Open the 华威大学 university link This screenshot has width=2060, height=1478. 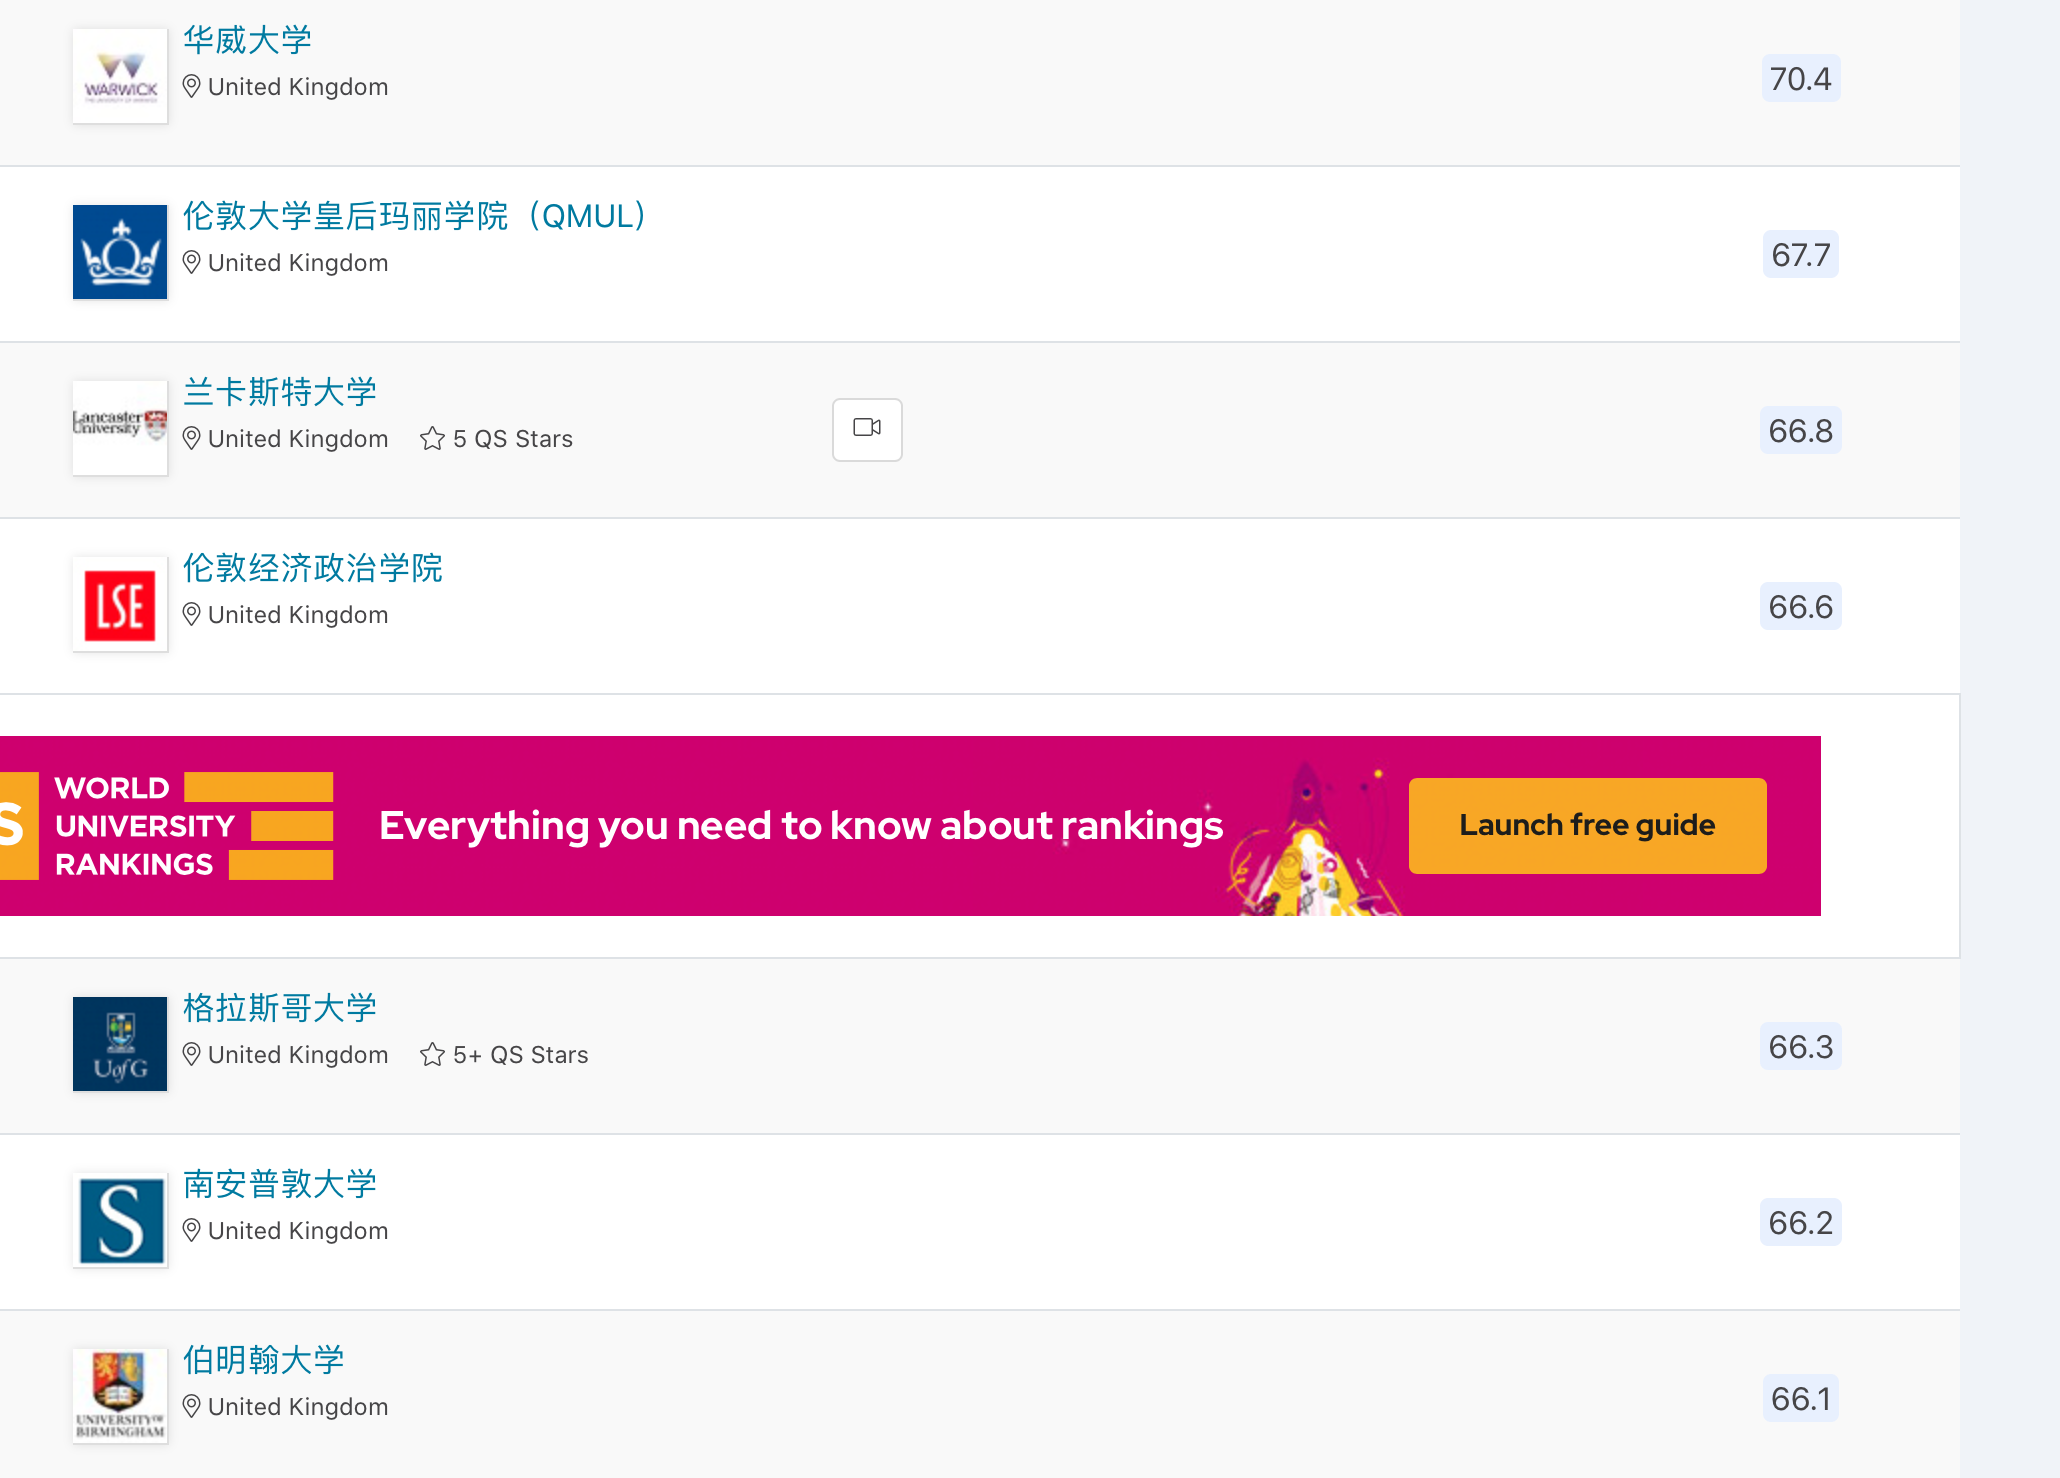point(247,40)
